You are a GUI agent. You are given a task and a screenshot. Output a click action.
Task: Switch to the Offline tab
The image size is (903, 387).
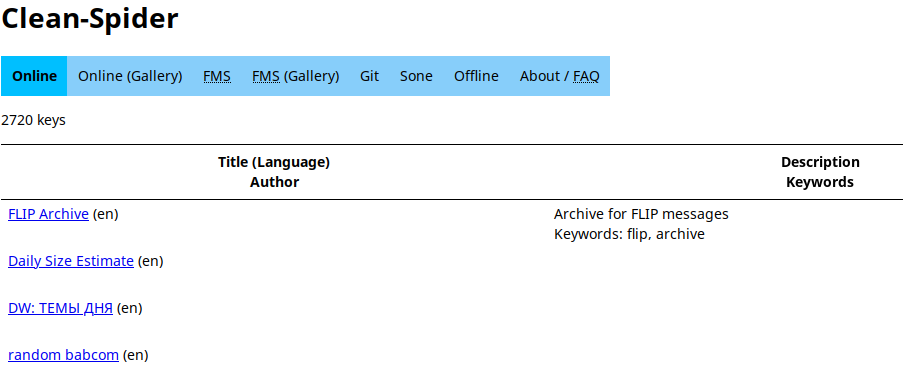[476, 76]
